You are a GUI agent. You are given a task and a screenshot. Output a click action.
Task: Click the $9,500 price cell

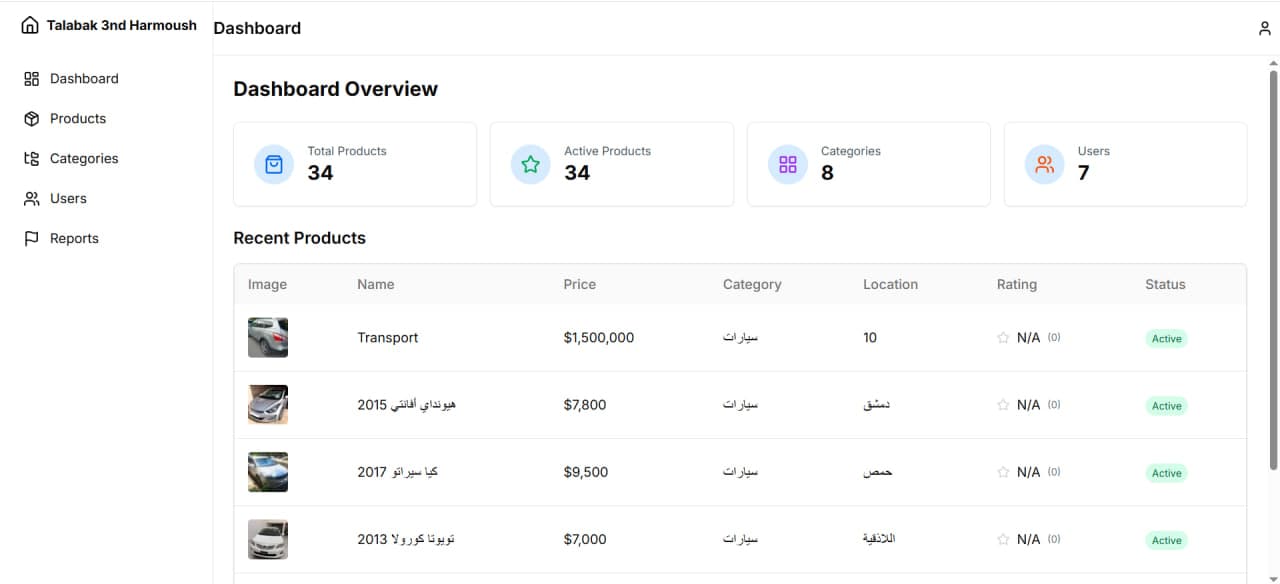586,472
